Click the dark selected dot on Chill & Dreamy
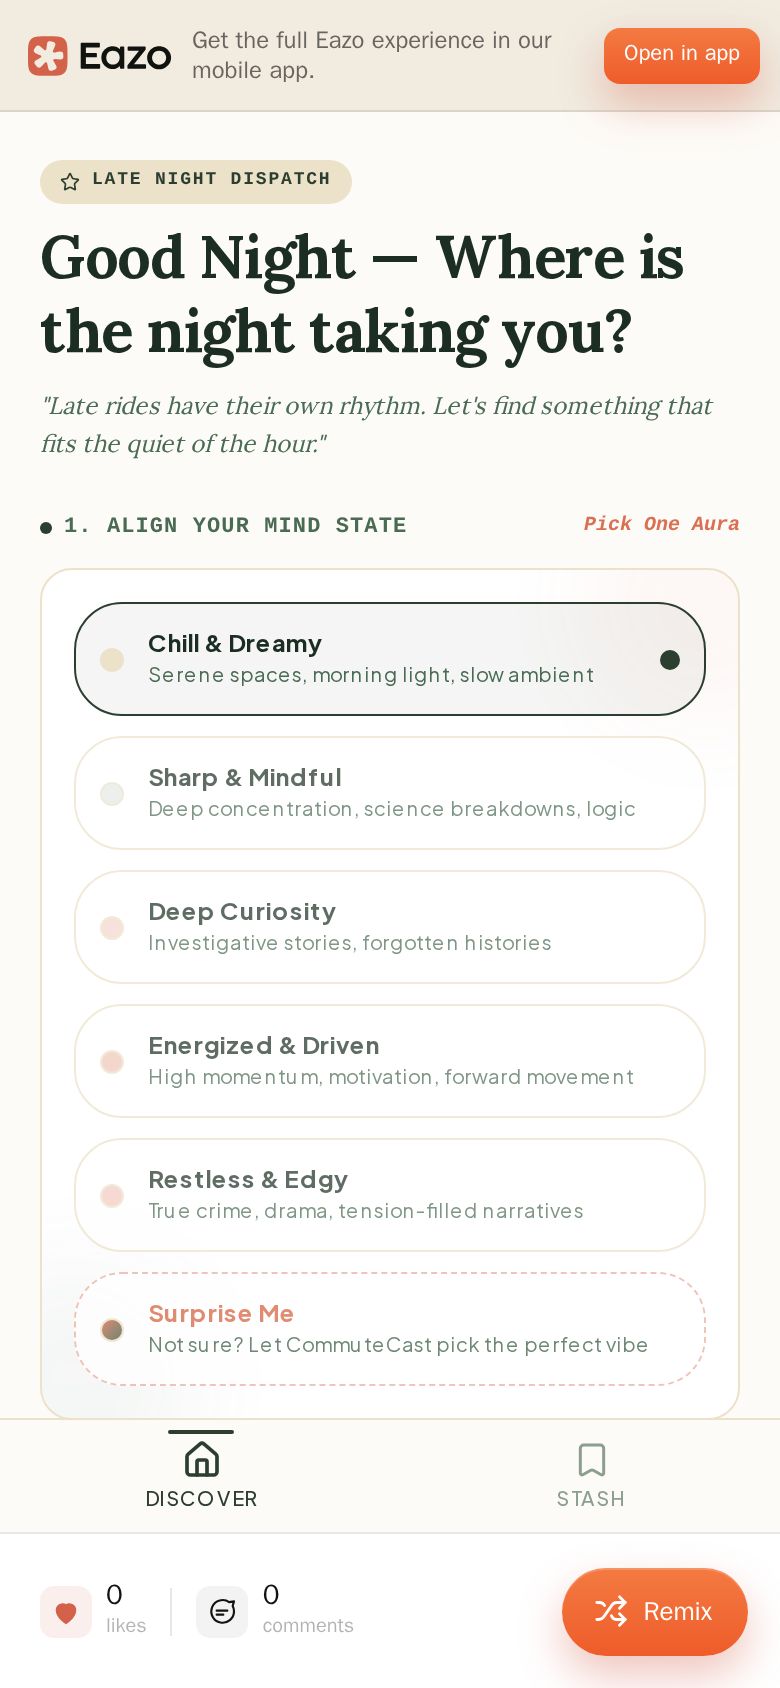The height and width of the screenshot is (1688, 780). click(x=670, y=659)
